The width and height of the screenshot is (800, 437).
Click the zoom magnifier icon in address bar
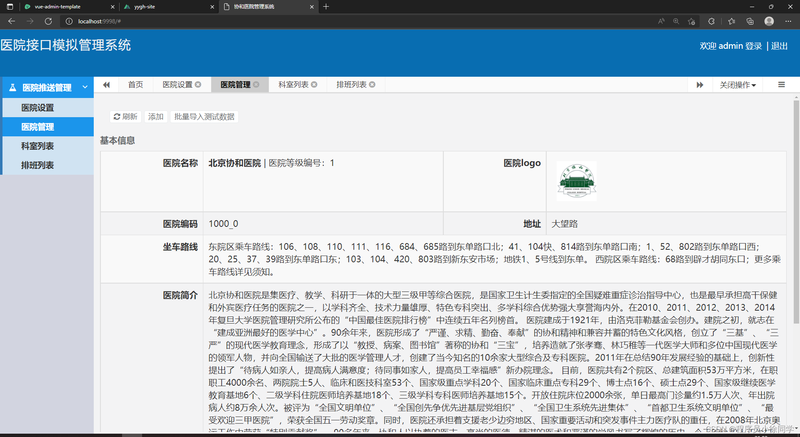[x=676, y=21]
